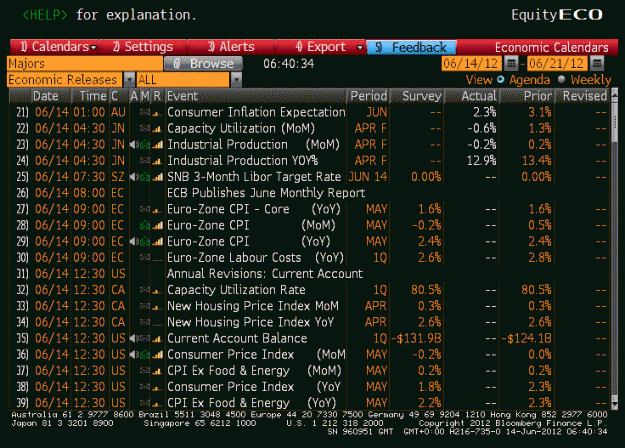Screen dimensions: 625x448
Task: Click the HELP text at the top
Action: [45, 15]
